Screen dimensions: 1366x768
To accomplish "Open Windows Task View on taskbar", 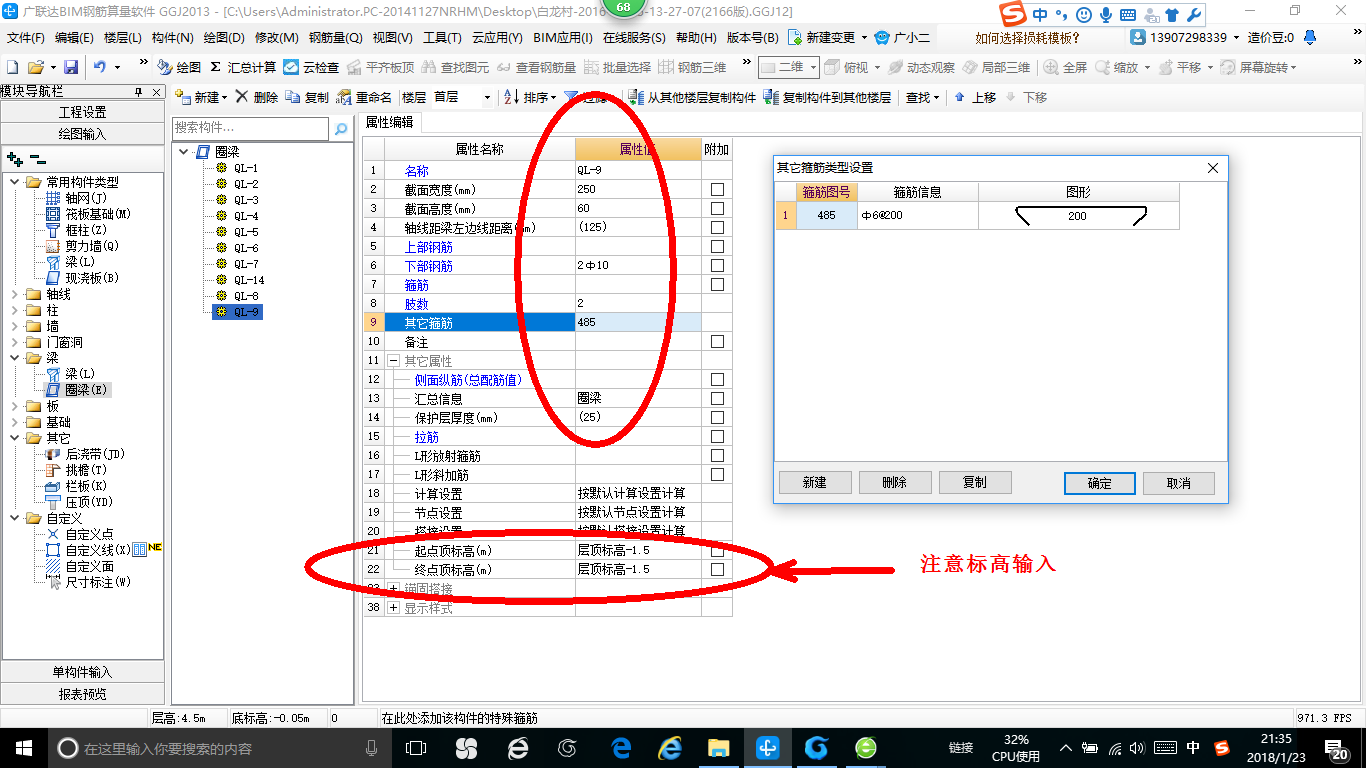I will pyautogui.click(x=416, y=748).
